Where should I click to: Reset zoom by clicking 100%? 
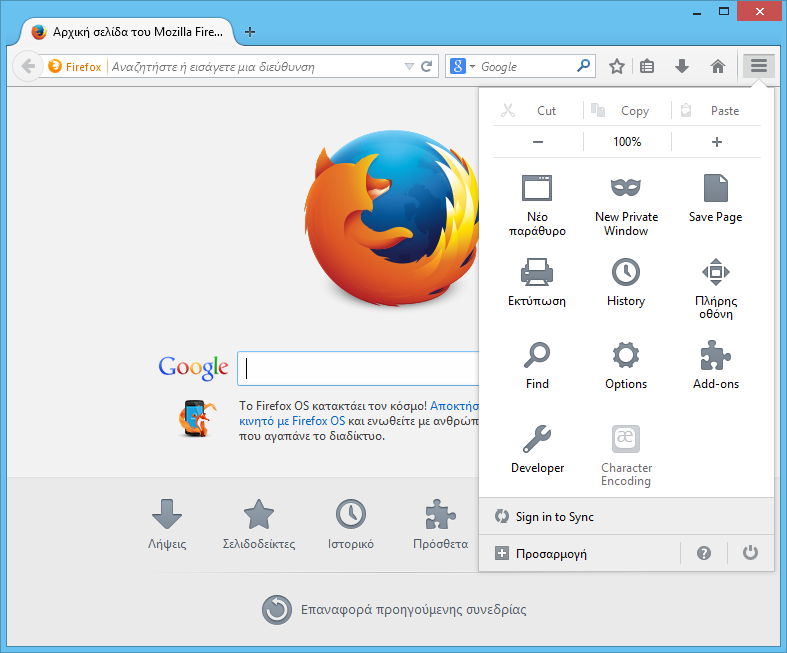click(x=627, y=142)
